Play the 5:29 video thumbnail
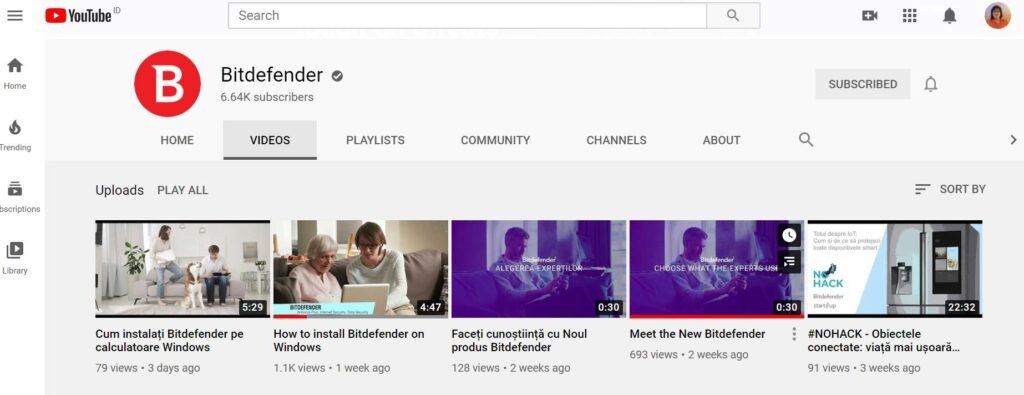 [x=183, y=269]
